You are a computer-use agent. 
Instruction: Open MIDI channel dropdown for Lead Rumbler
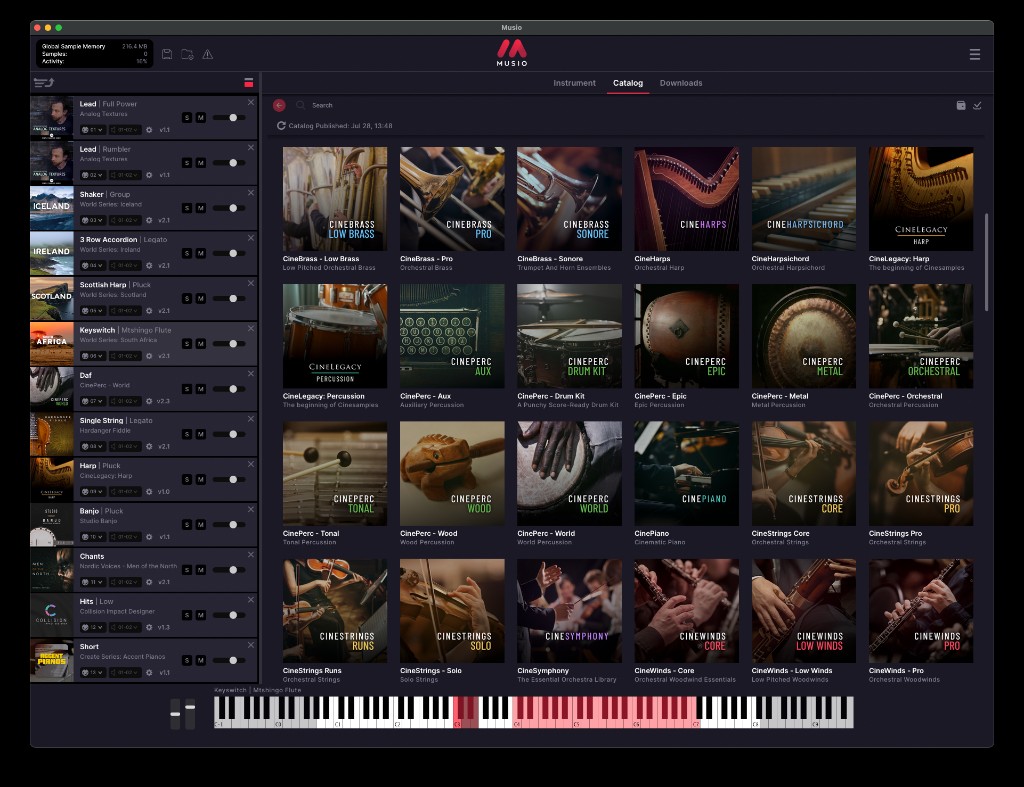click(x=92, y=175)
